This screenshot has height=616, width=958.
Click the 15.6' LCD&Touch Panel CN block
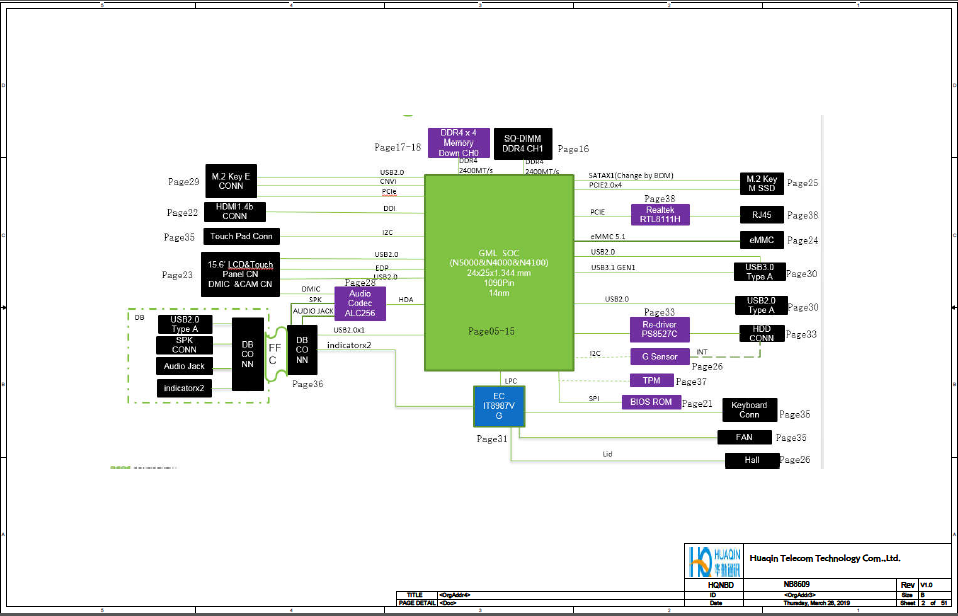point(240,274)
